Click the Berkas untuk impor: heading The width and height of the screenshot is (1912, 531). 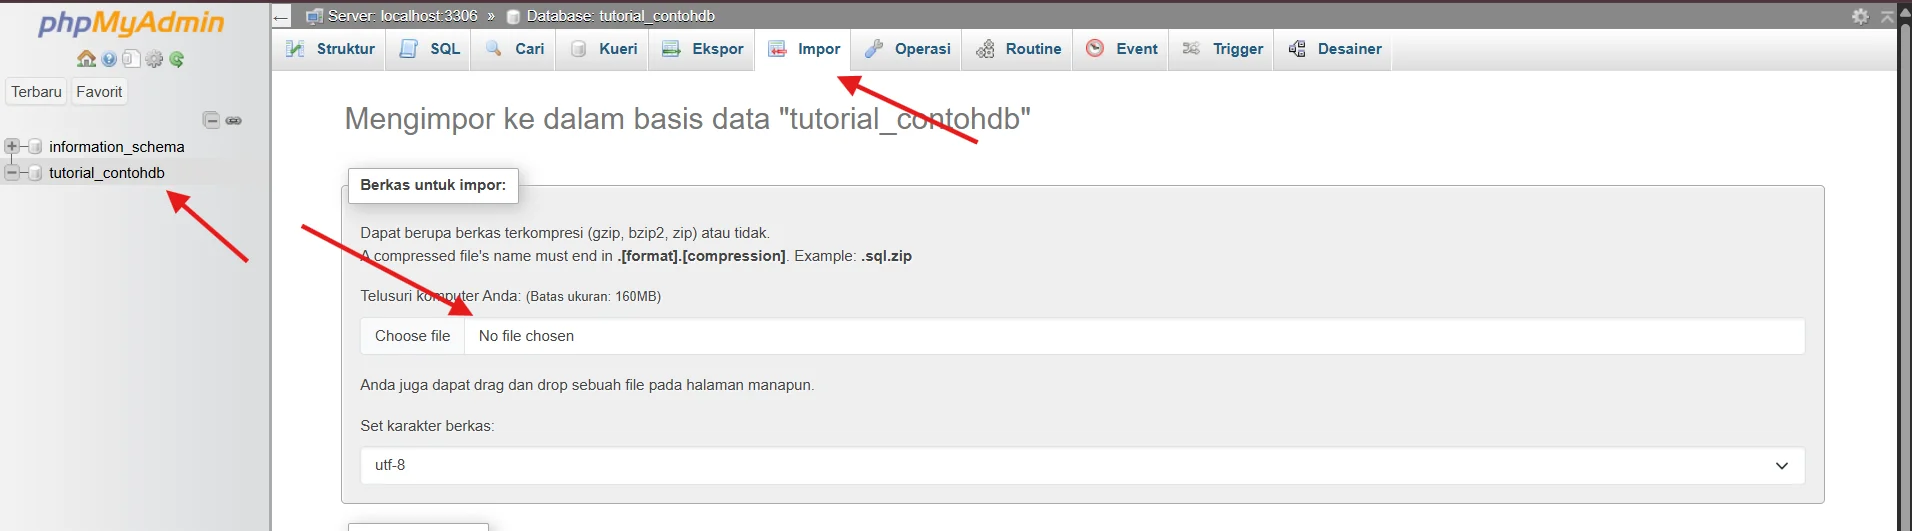[x=433, y=185]
